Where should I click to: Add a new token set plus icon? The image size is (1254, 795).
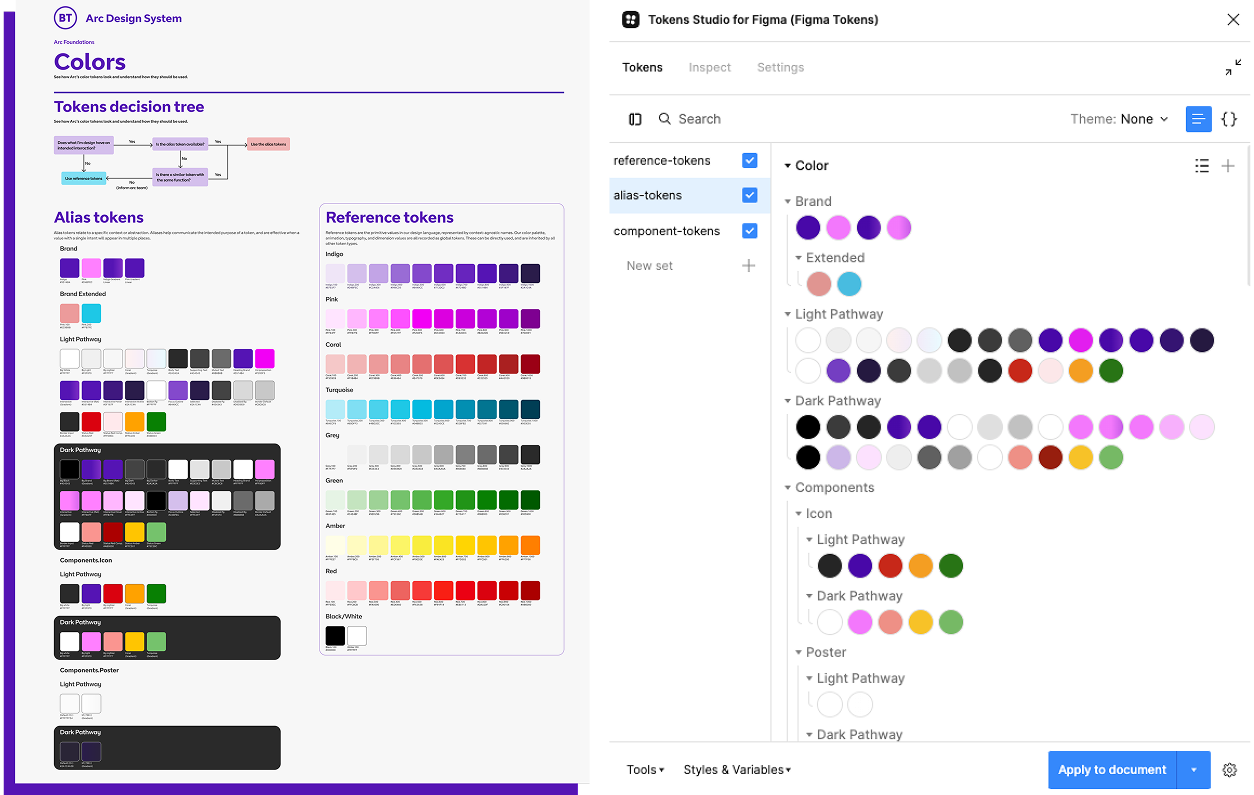click(x=748, y=266)
